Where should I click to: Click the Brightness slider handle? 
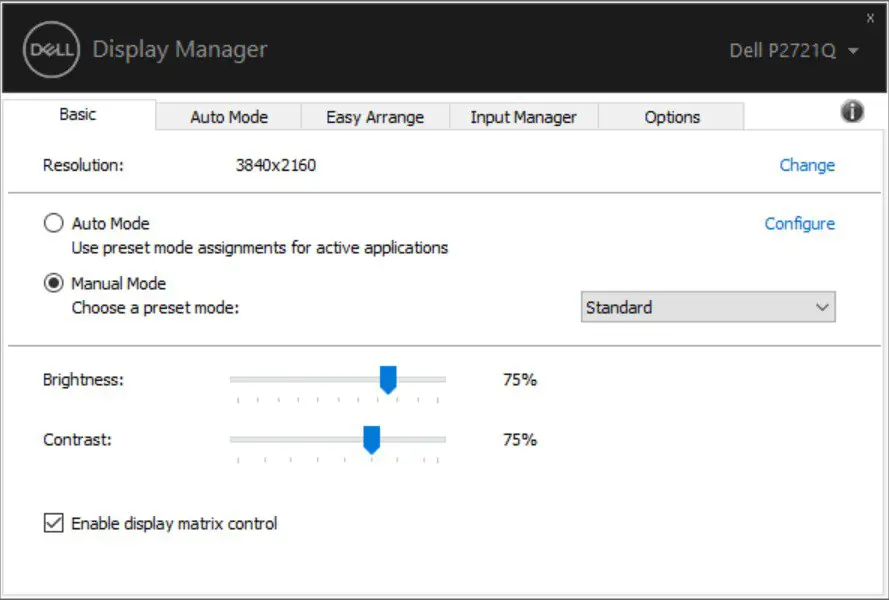click(x=389, y=379)
